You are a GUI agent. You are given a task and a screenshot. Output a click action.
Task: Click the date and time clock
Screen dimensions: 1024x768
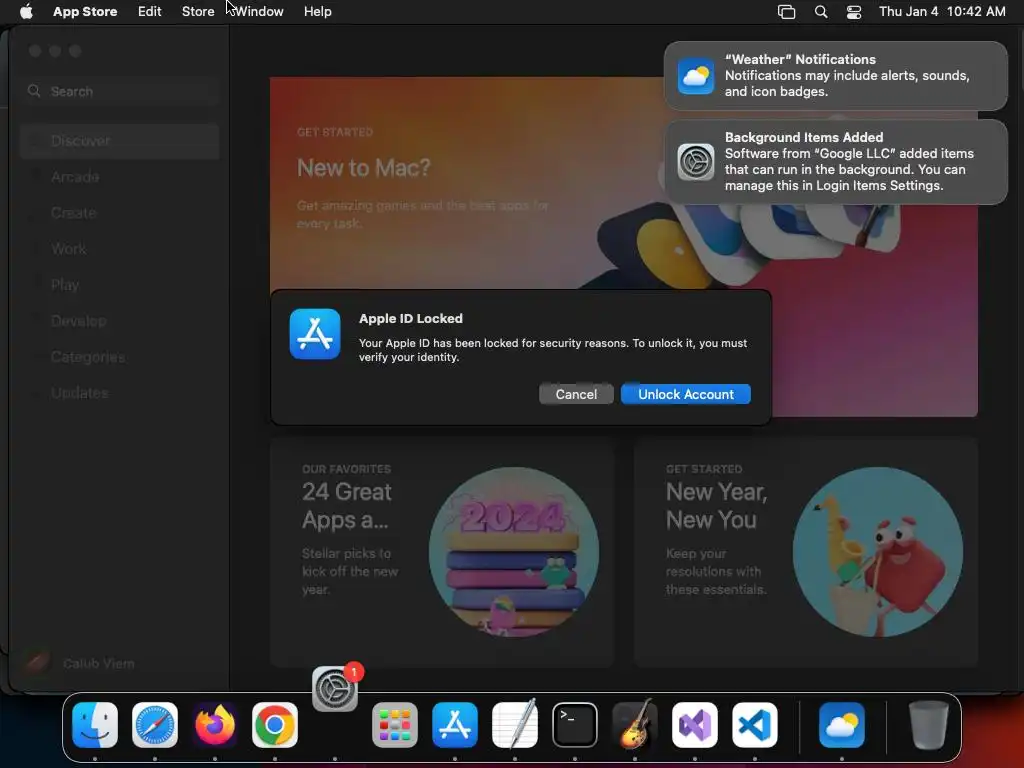click(x=942, y=12)
